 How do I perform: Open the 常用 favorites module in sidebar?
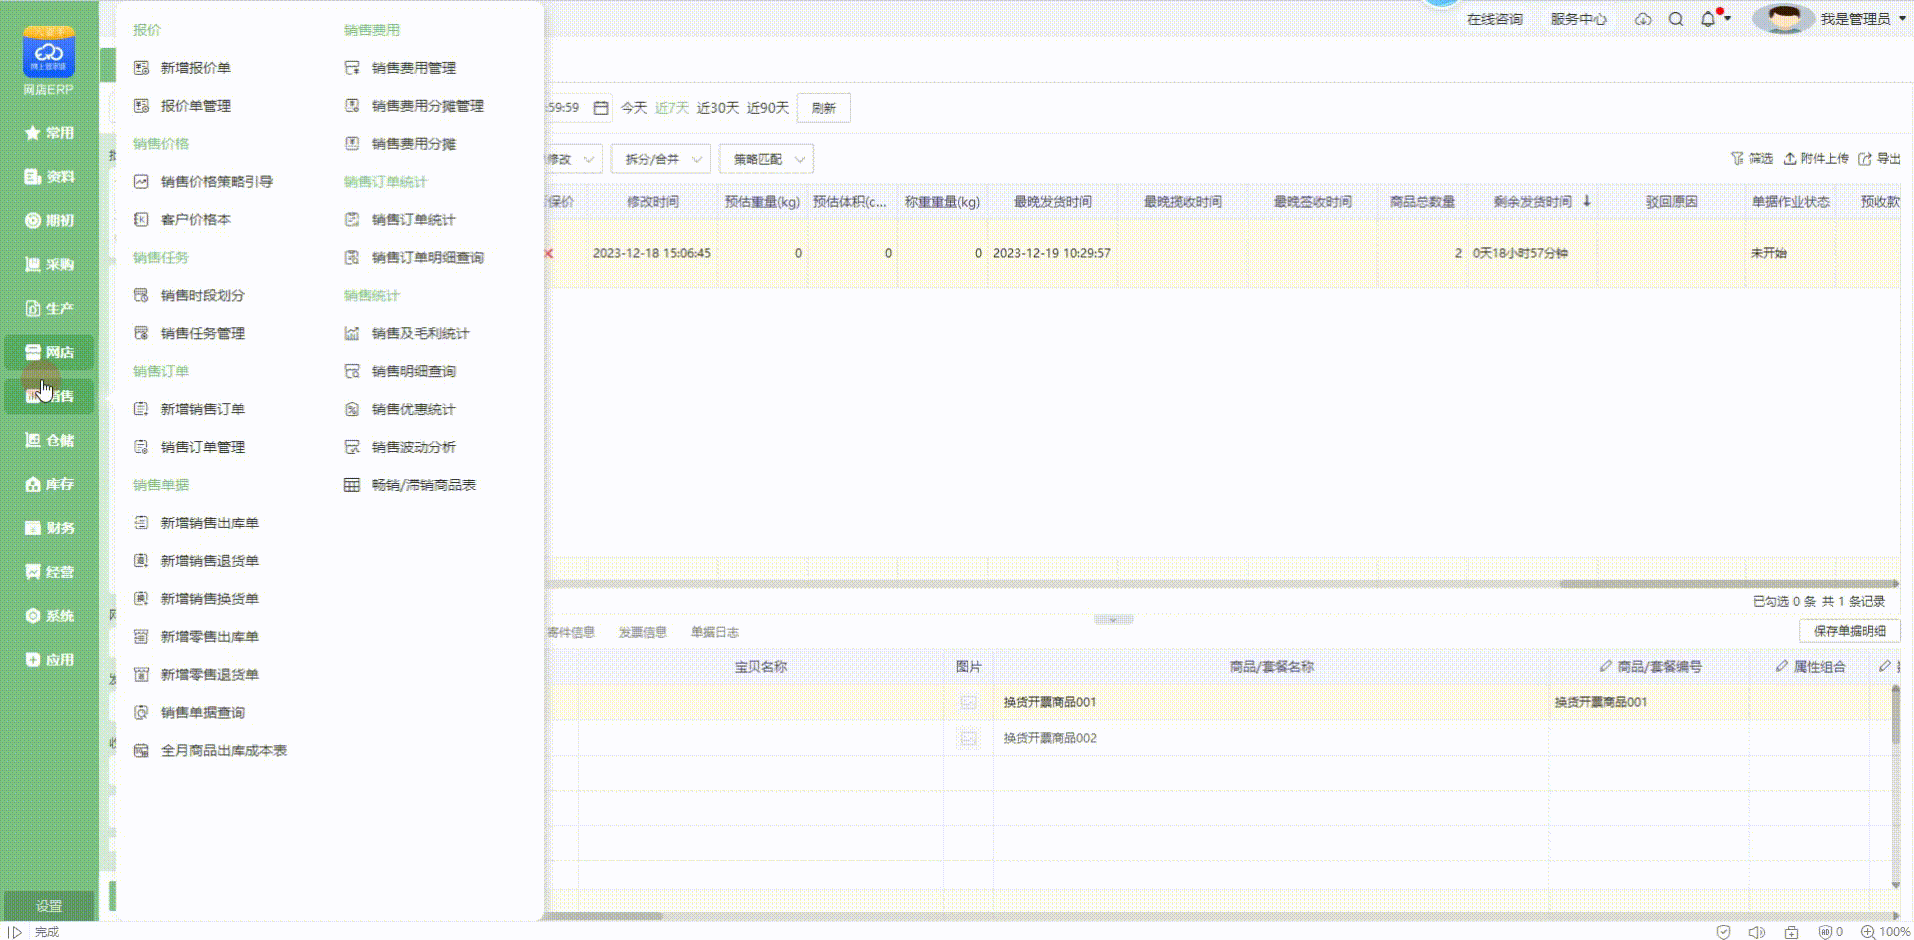(x=49, y=133)
